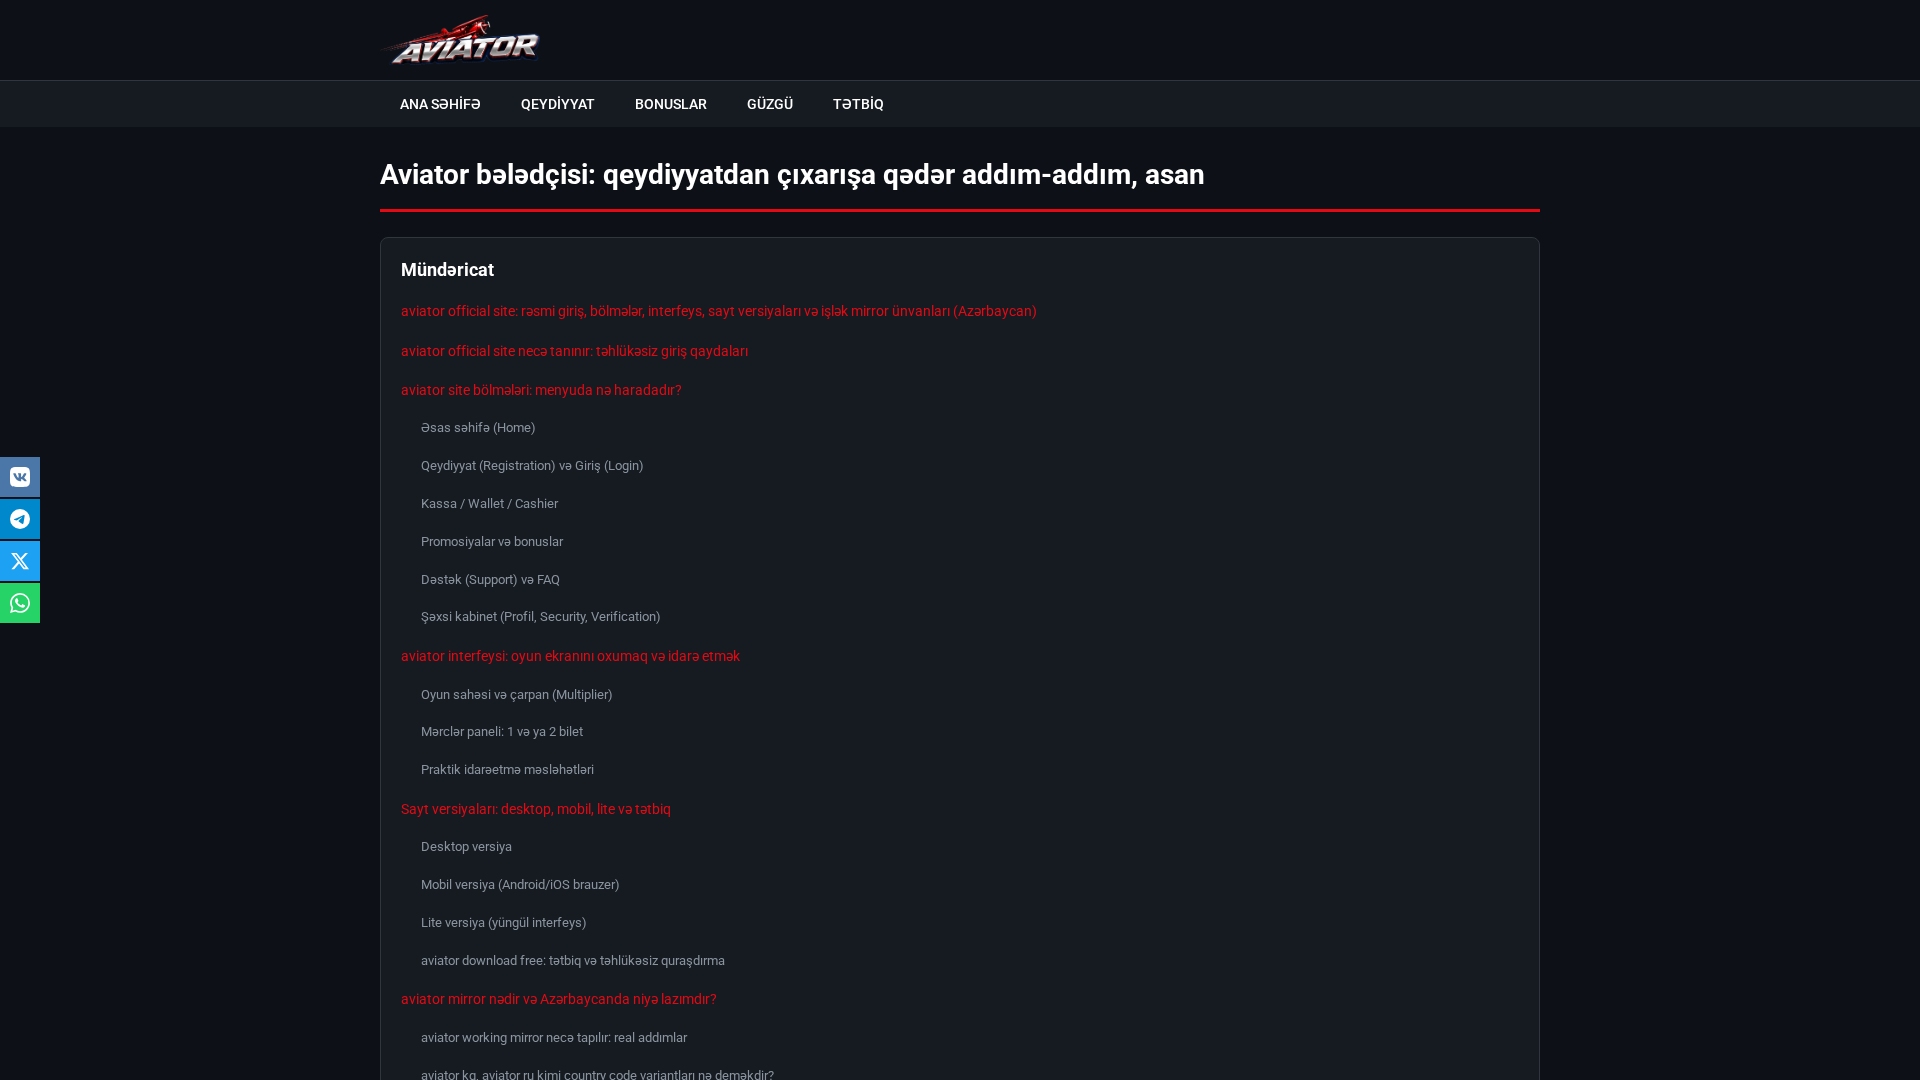The image size is (1920, 1080).
Task: Open 'Desktop versiya' contents link
Action: pos(467,847)
